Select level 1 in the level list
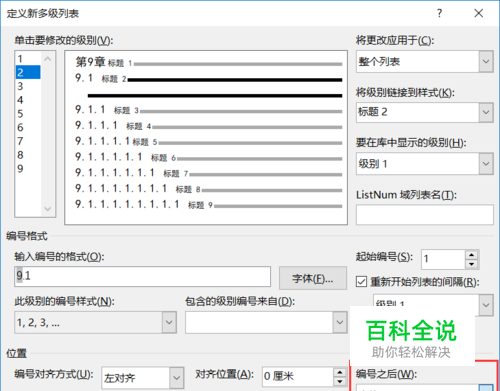The height and width of the screenshot is (391, 500). pyautogui.click(x=28, y=59)
